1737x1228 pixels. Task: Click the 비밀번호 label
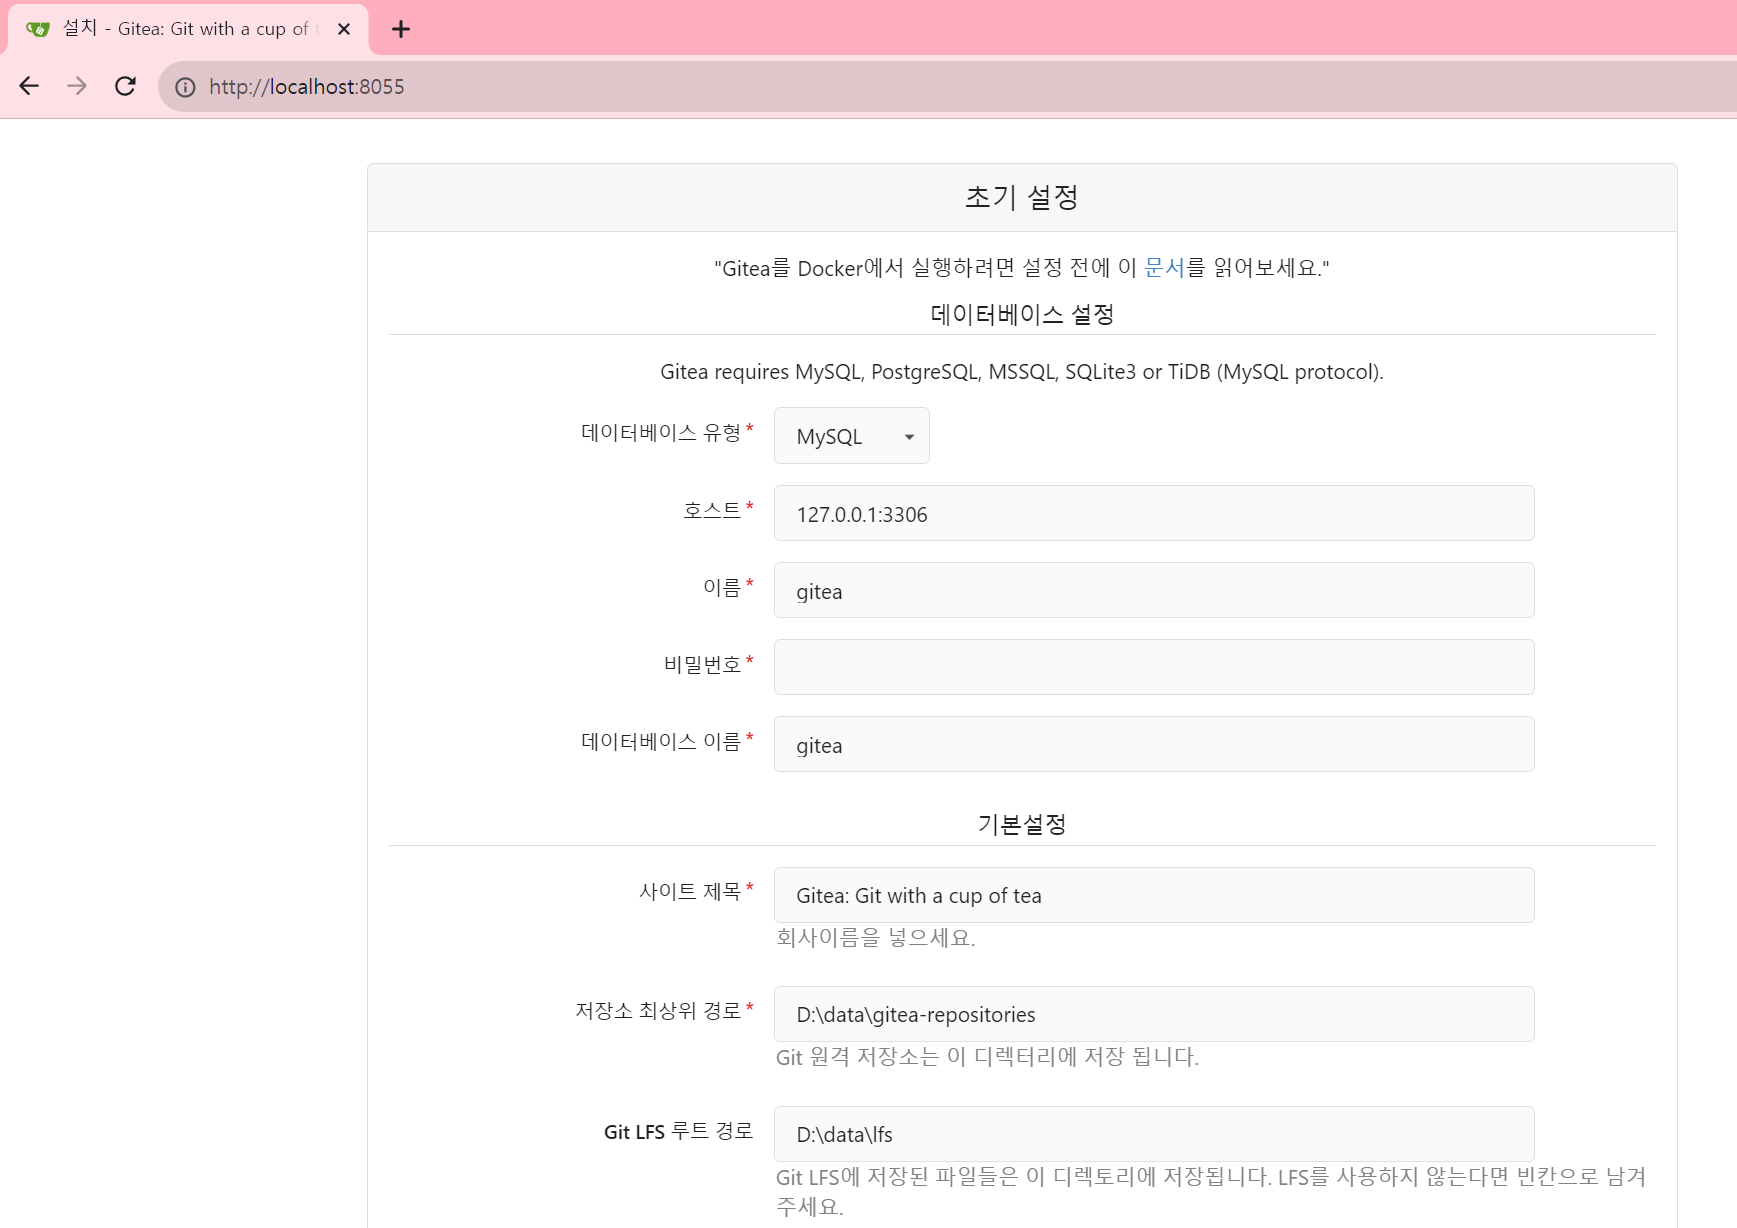tap(703, 665)
